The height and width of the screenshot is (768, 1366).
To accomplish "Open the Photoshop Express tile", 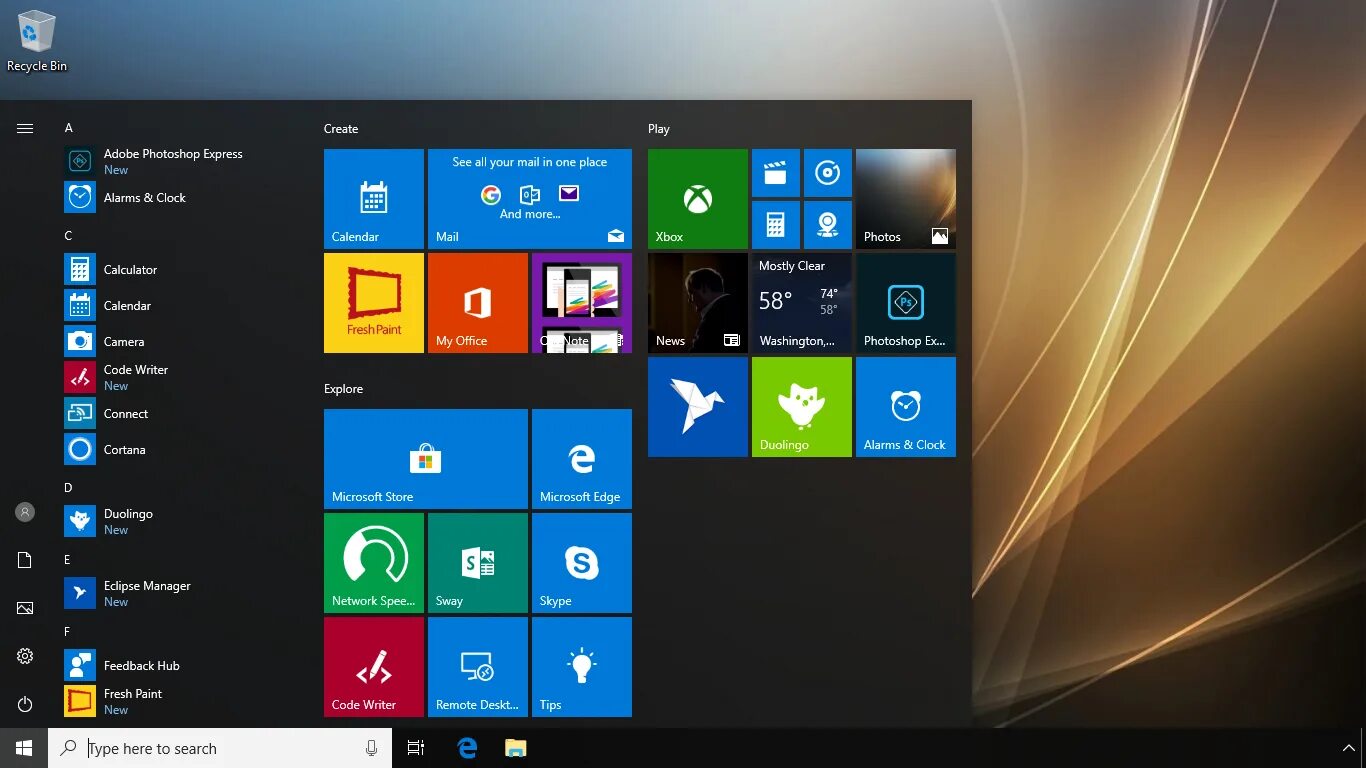I will coord(906,303).
